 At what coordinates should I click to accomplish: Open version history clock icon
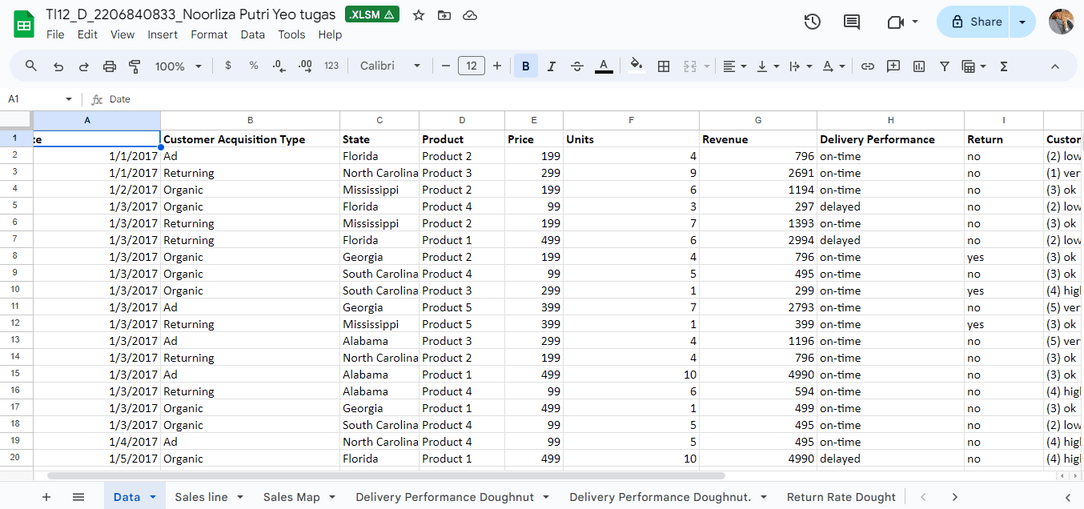point(812,21)
